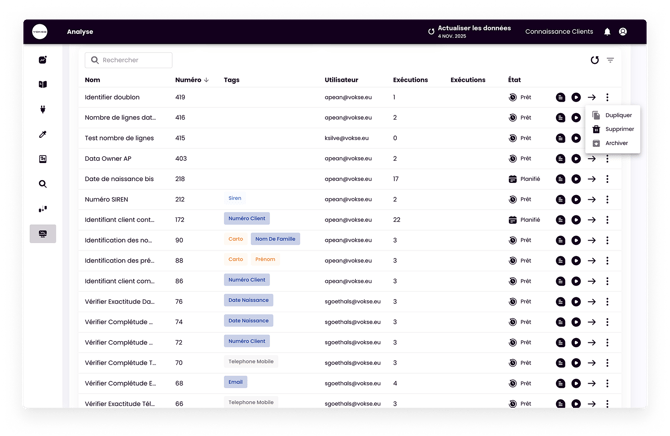Open three-dot menu for Numéro SIREN row

[607, 200]
